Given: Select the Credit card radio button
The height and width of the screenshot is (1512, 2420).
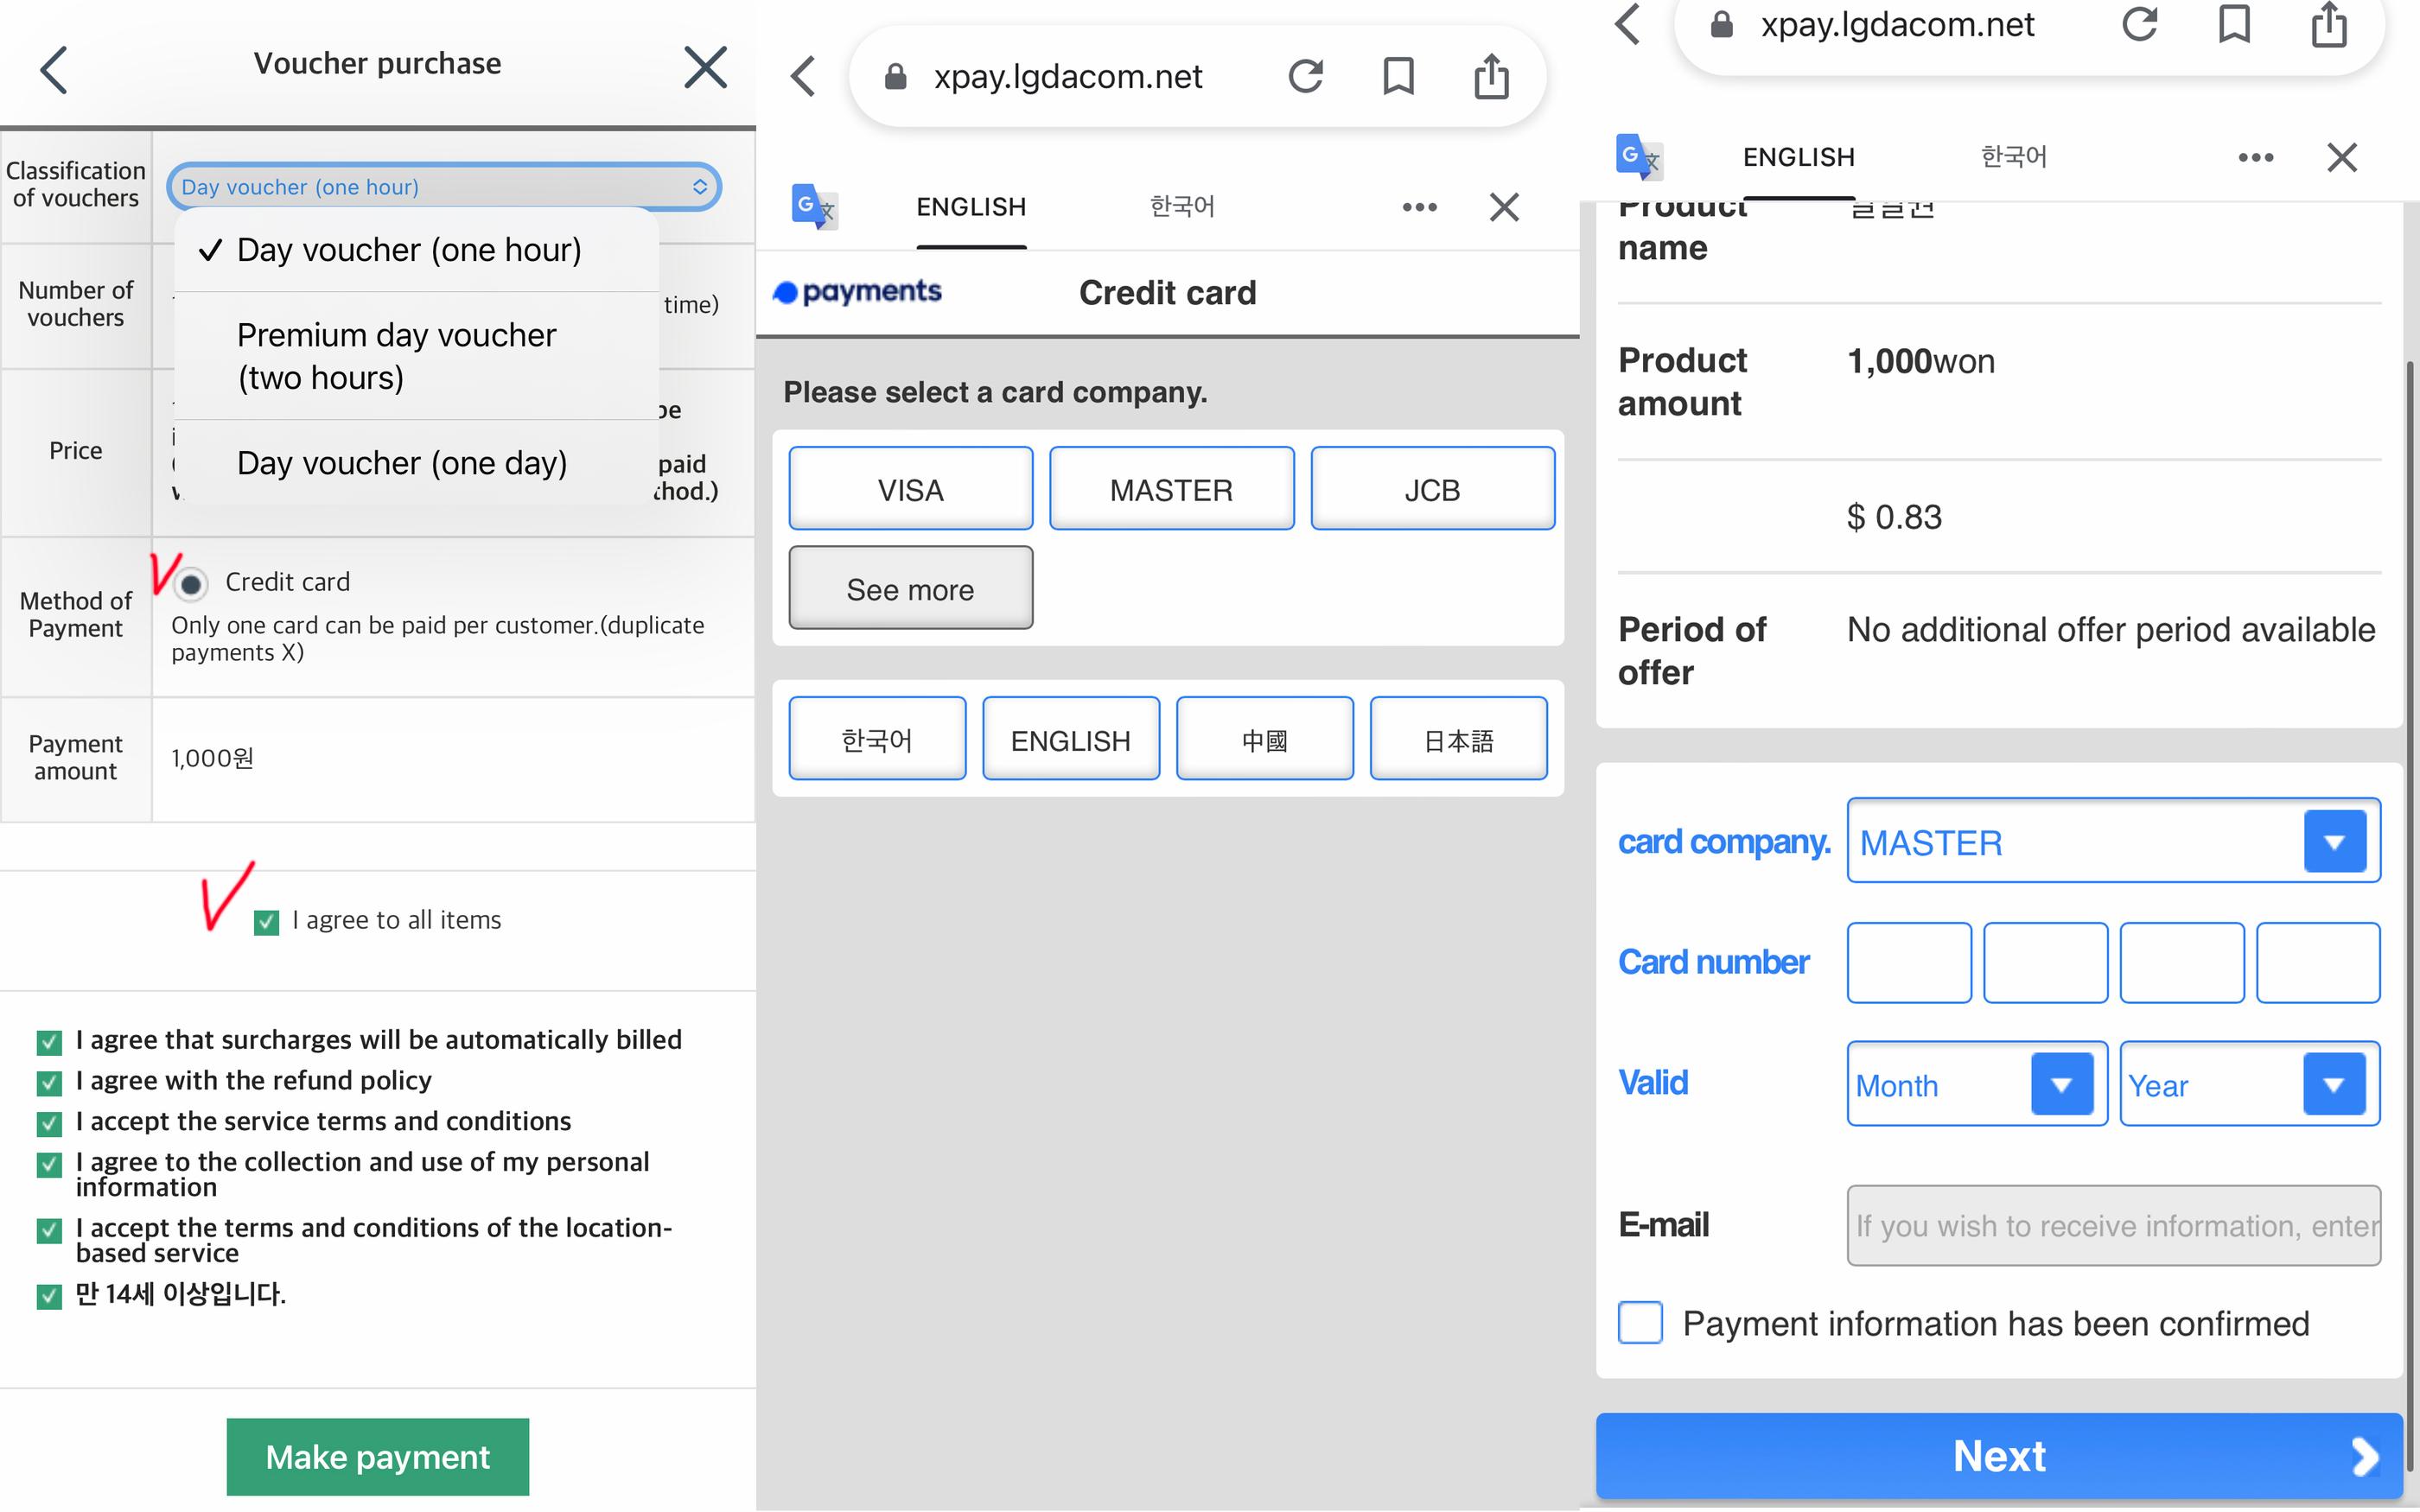Looking at the screenshot, I should coord(191,583).
